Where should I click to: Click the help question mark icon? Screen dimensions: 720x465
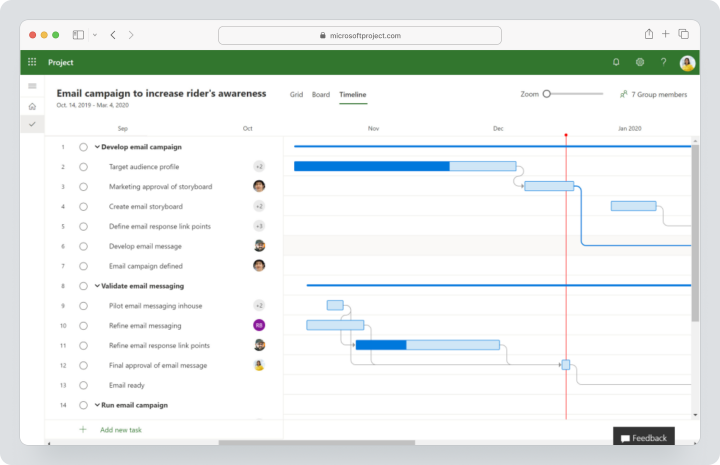pyautogui.click(x=664, y=62)
